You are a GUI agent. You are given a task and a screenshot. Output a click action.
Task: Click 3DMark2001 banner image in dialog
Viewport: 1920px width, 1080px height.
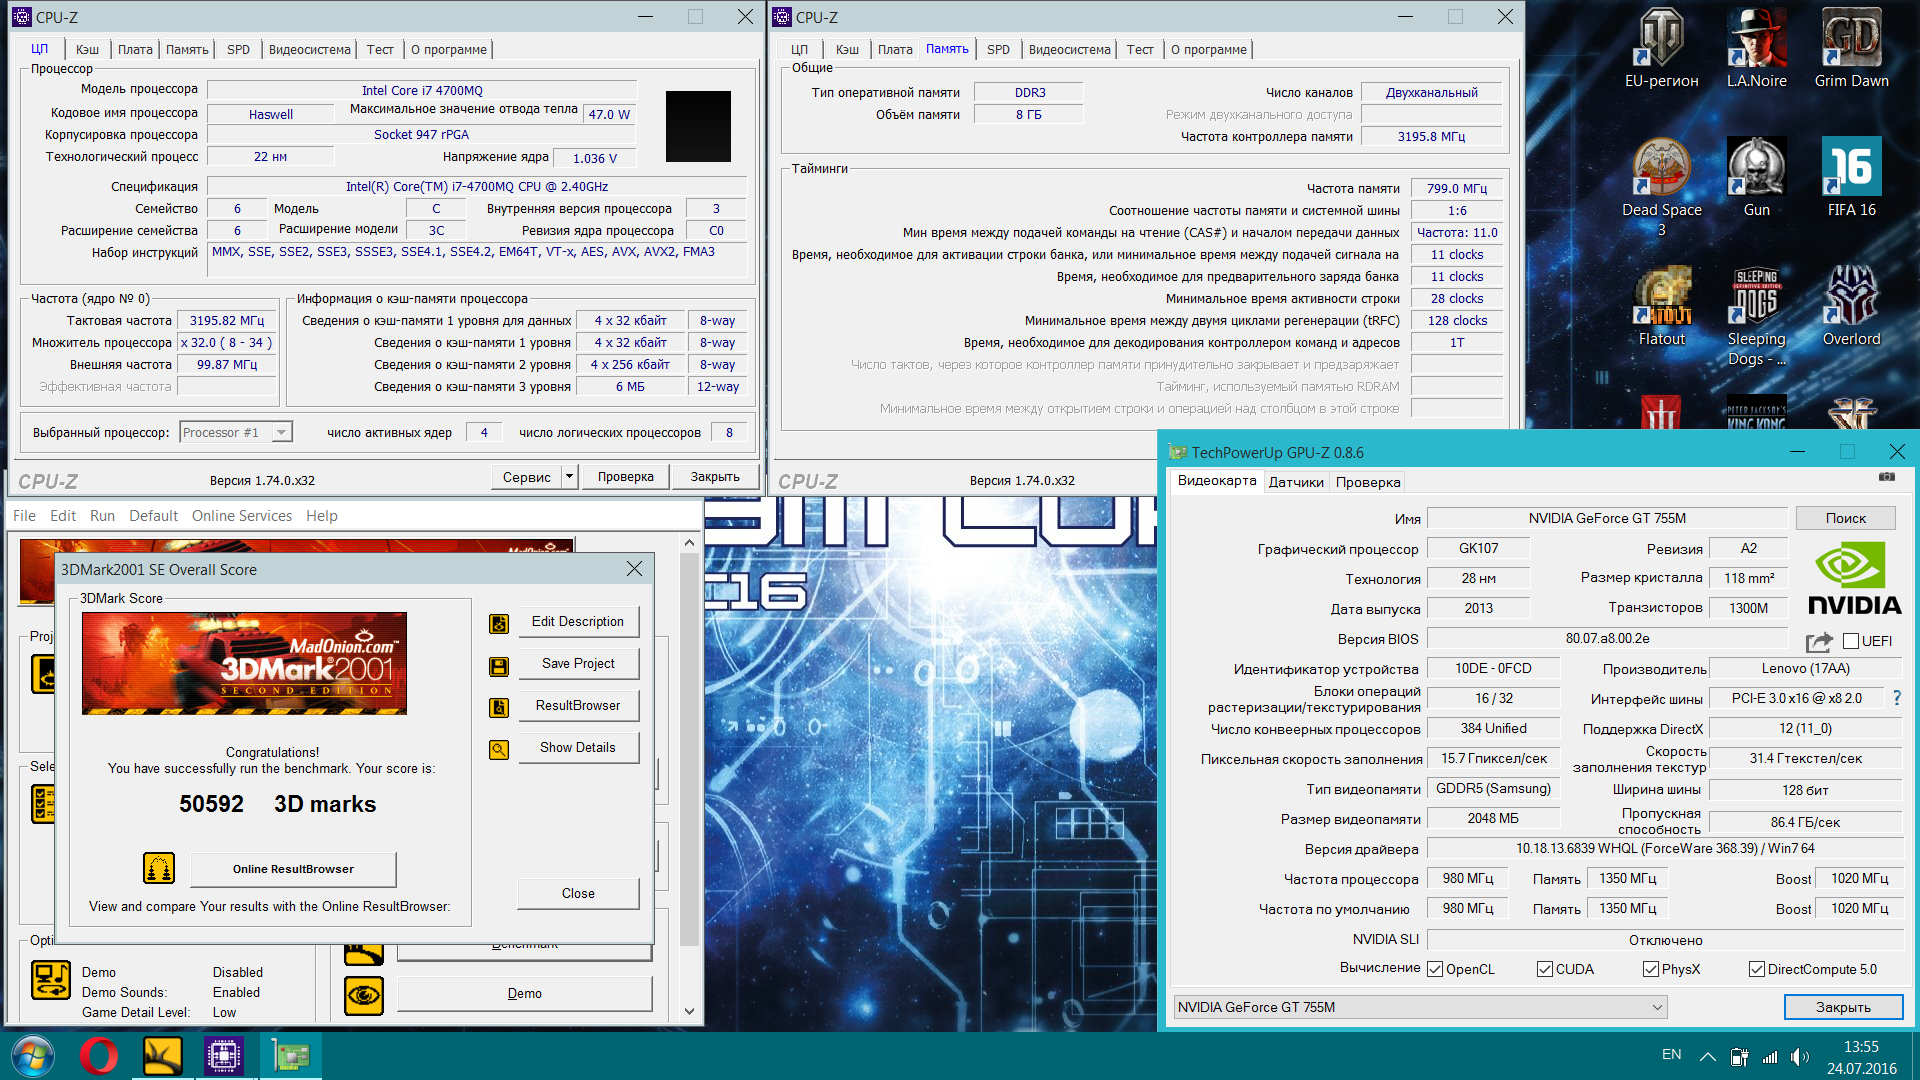(x=244, y=663)
